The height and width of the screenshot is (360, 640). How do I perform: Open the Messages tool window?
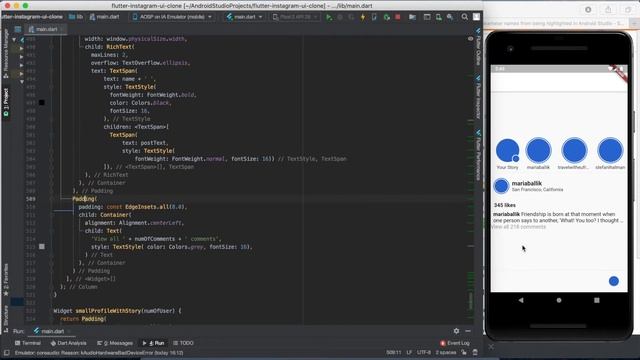pos(115,343)
